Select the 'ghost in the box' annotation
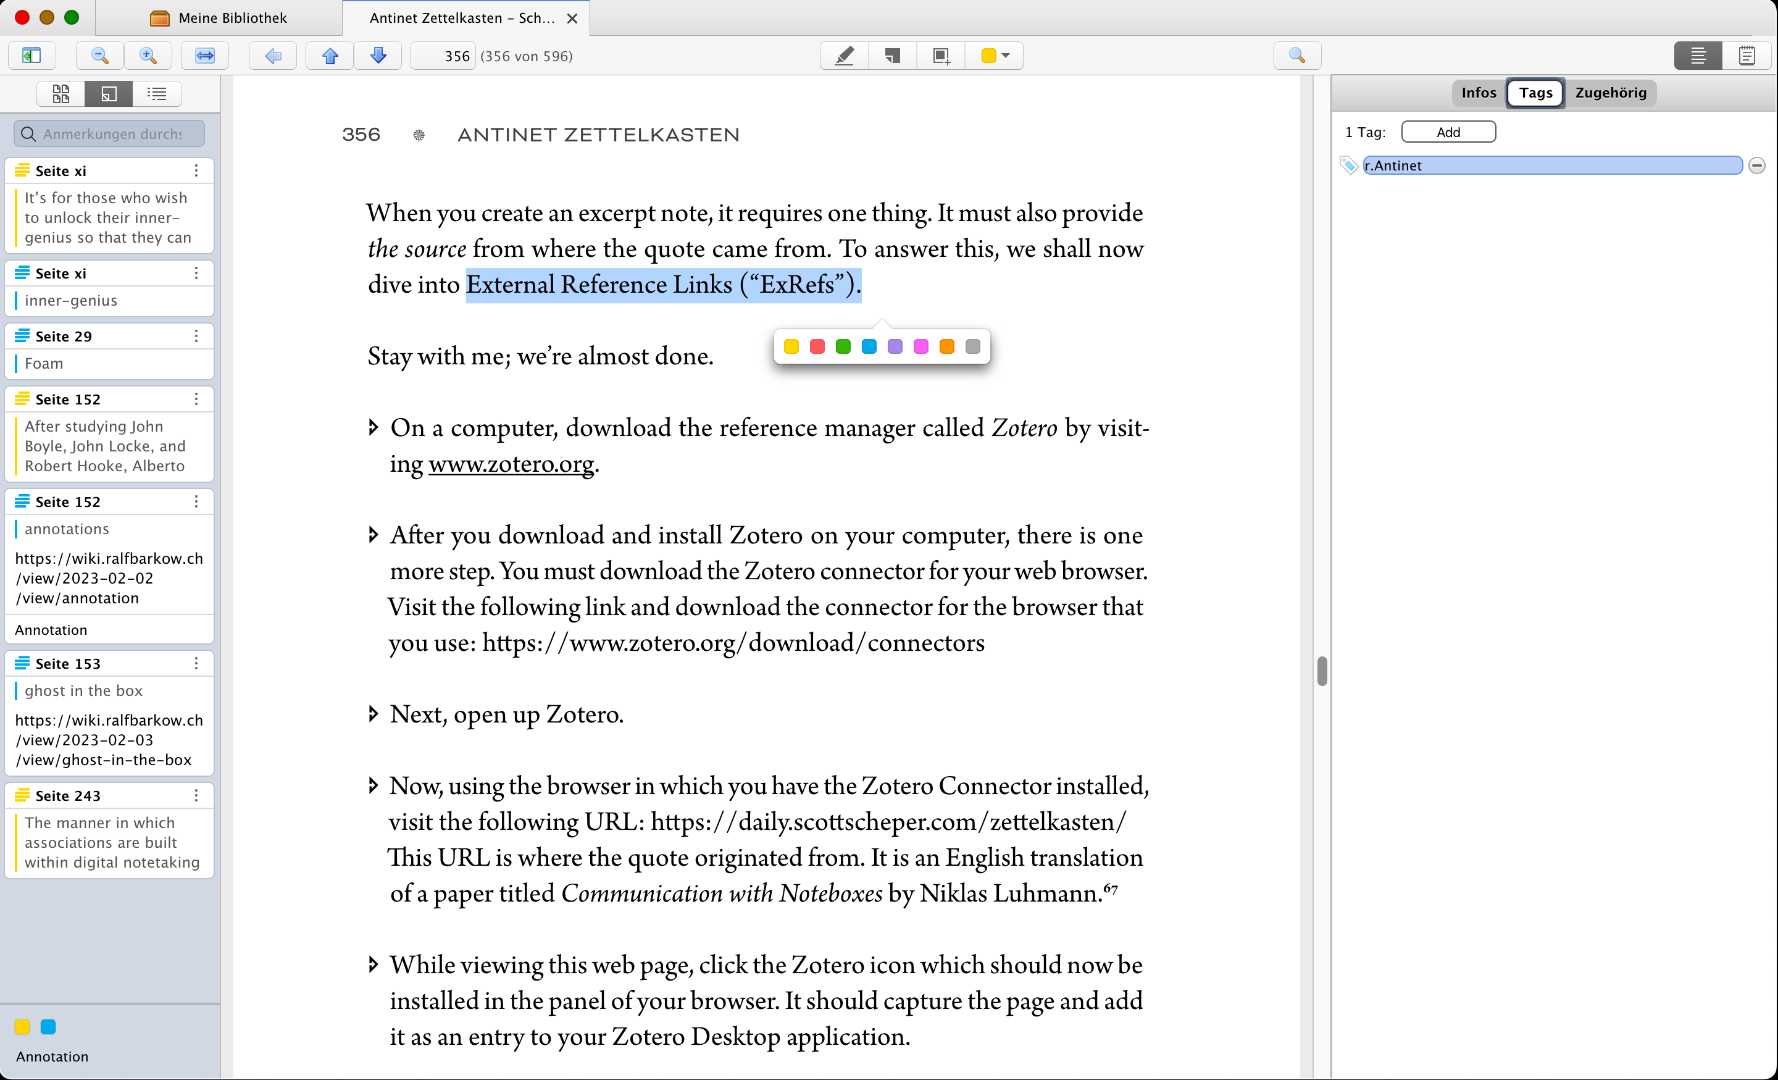Viewport: 1778px width, 1080px height. 84,691
